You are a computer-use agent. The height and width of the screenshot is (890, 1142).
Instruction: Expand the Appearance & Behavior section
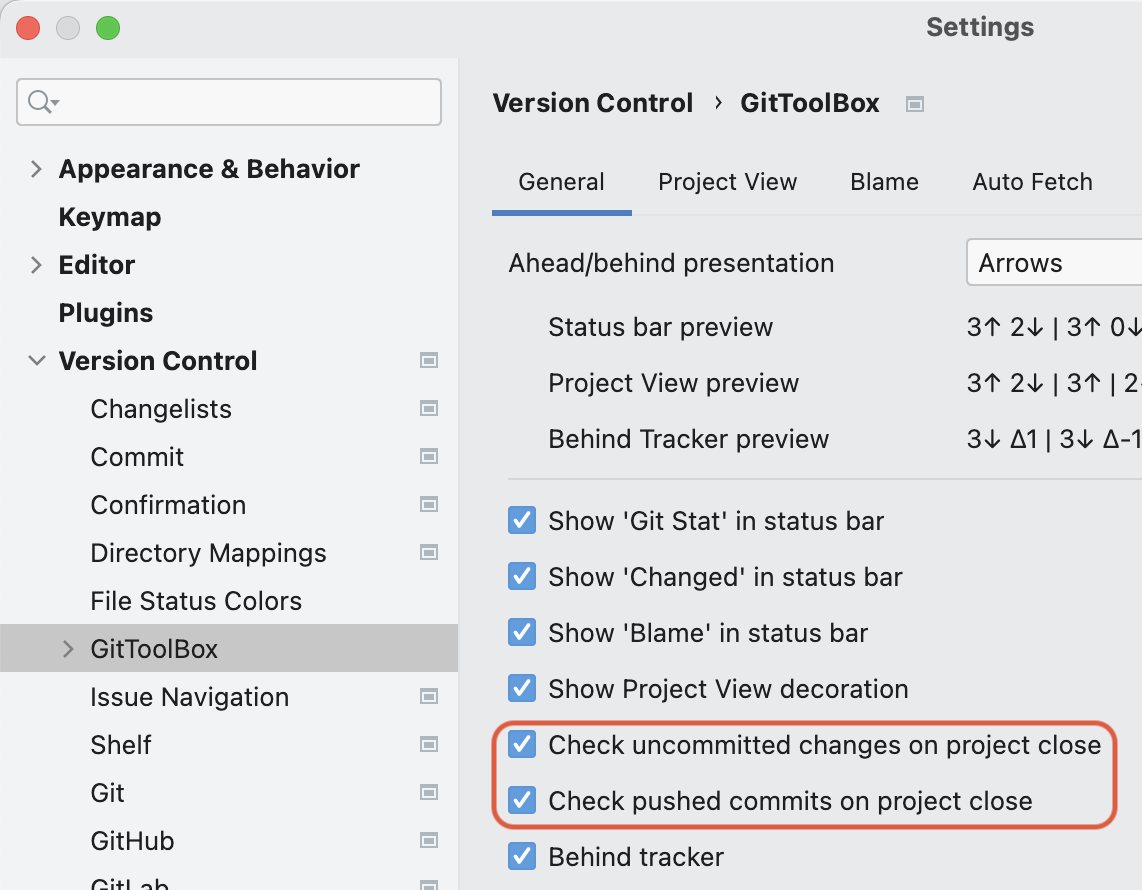[36, 168]
